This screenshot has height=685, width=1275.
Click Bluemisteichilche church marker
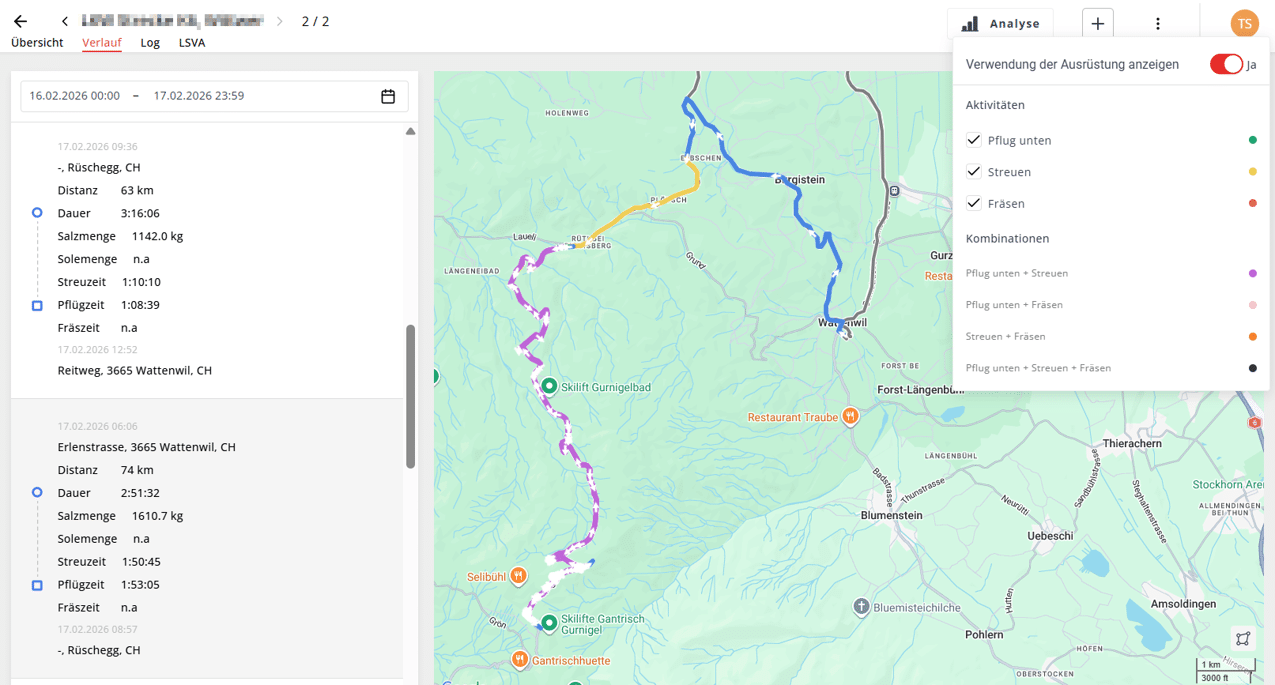point(862,607)
